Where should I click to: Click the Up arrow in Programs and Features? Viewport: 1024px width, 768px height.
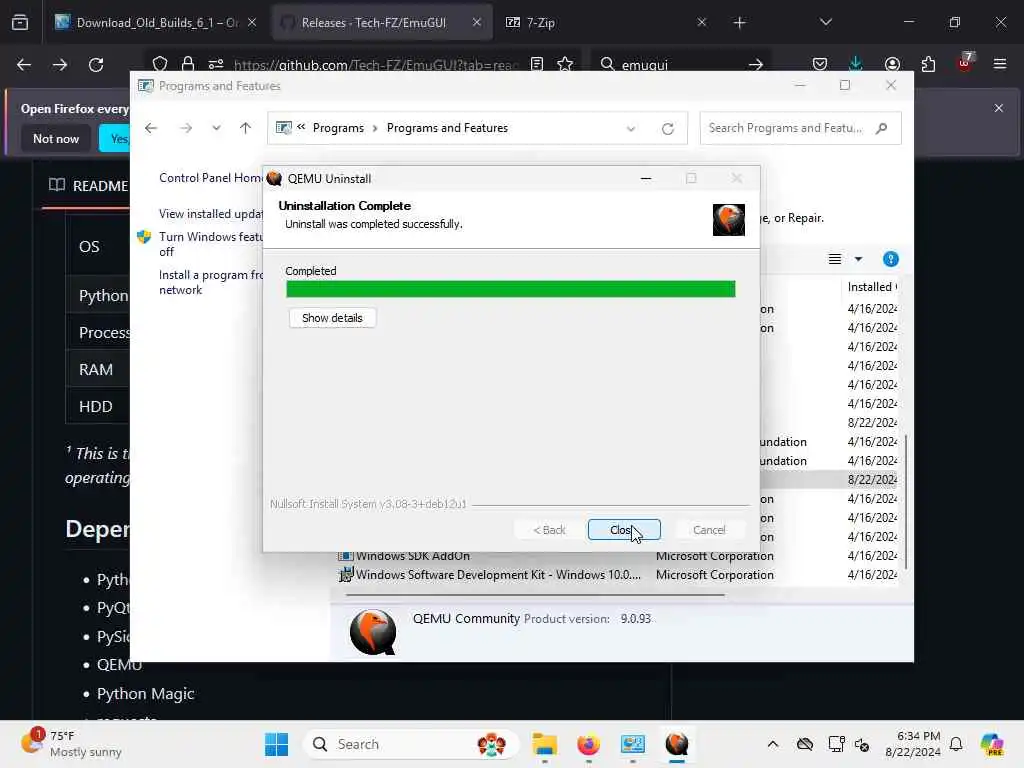[246, 128]
